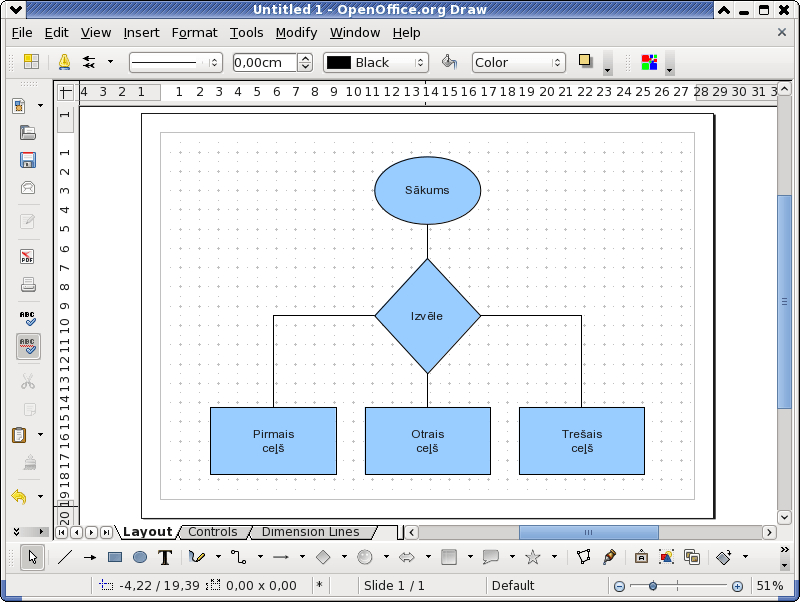800x602 pixels.
Task: Open the Arrow Style dropdown arrow
Action: pos(110,62)
